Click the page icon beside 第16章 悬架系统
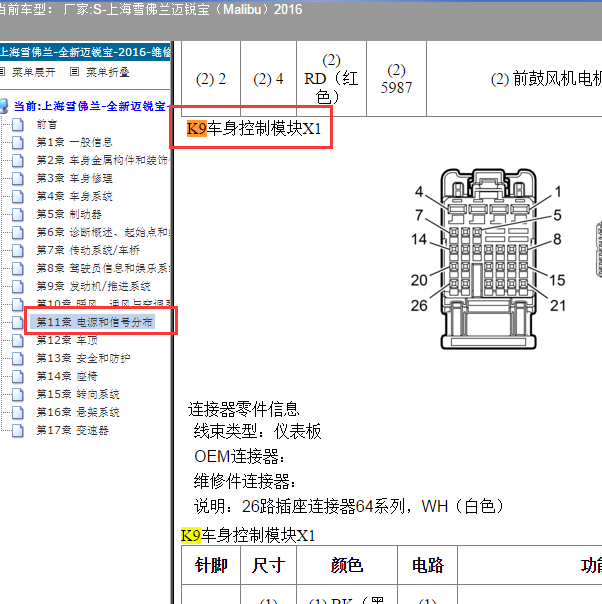Screen dimensions: 602x604 pos(18,413)
